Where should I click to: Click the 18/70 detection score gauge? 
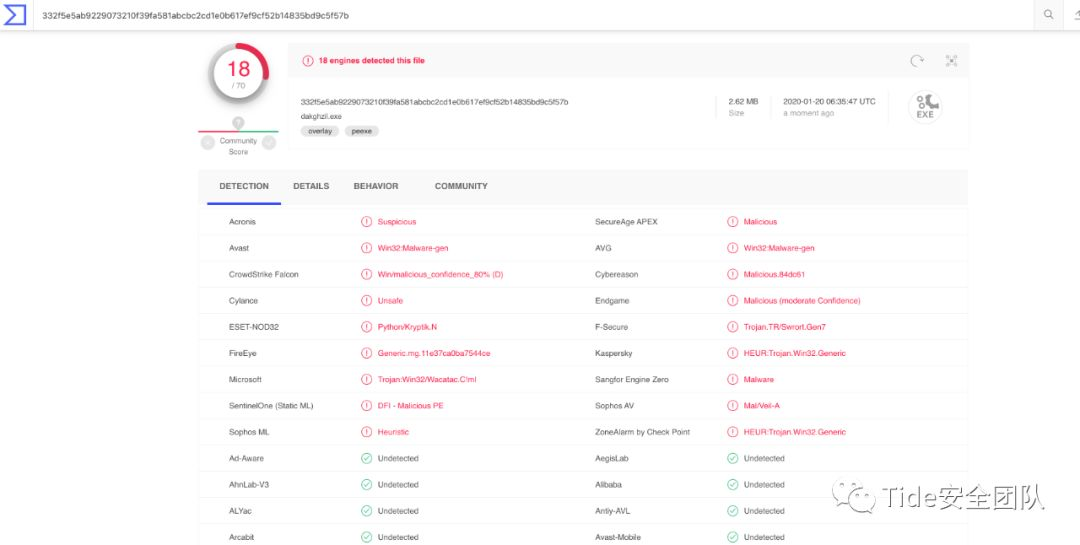(238, 73)
